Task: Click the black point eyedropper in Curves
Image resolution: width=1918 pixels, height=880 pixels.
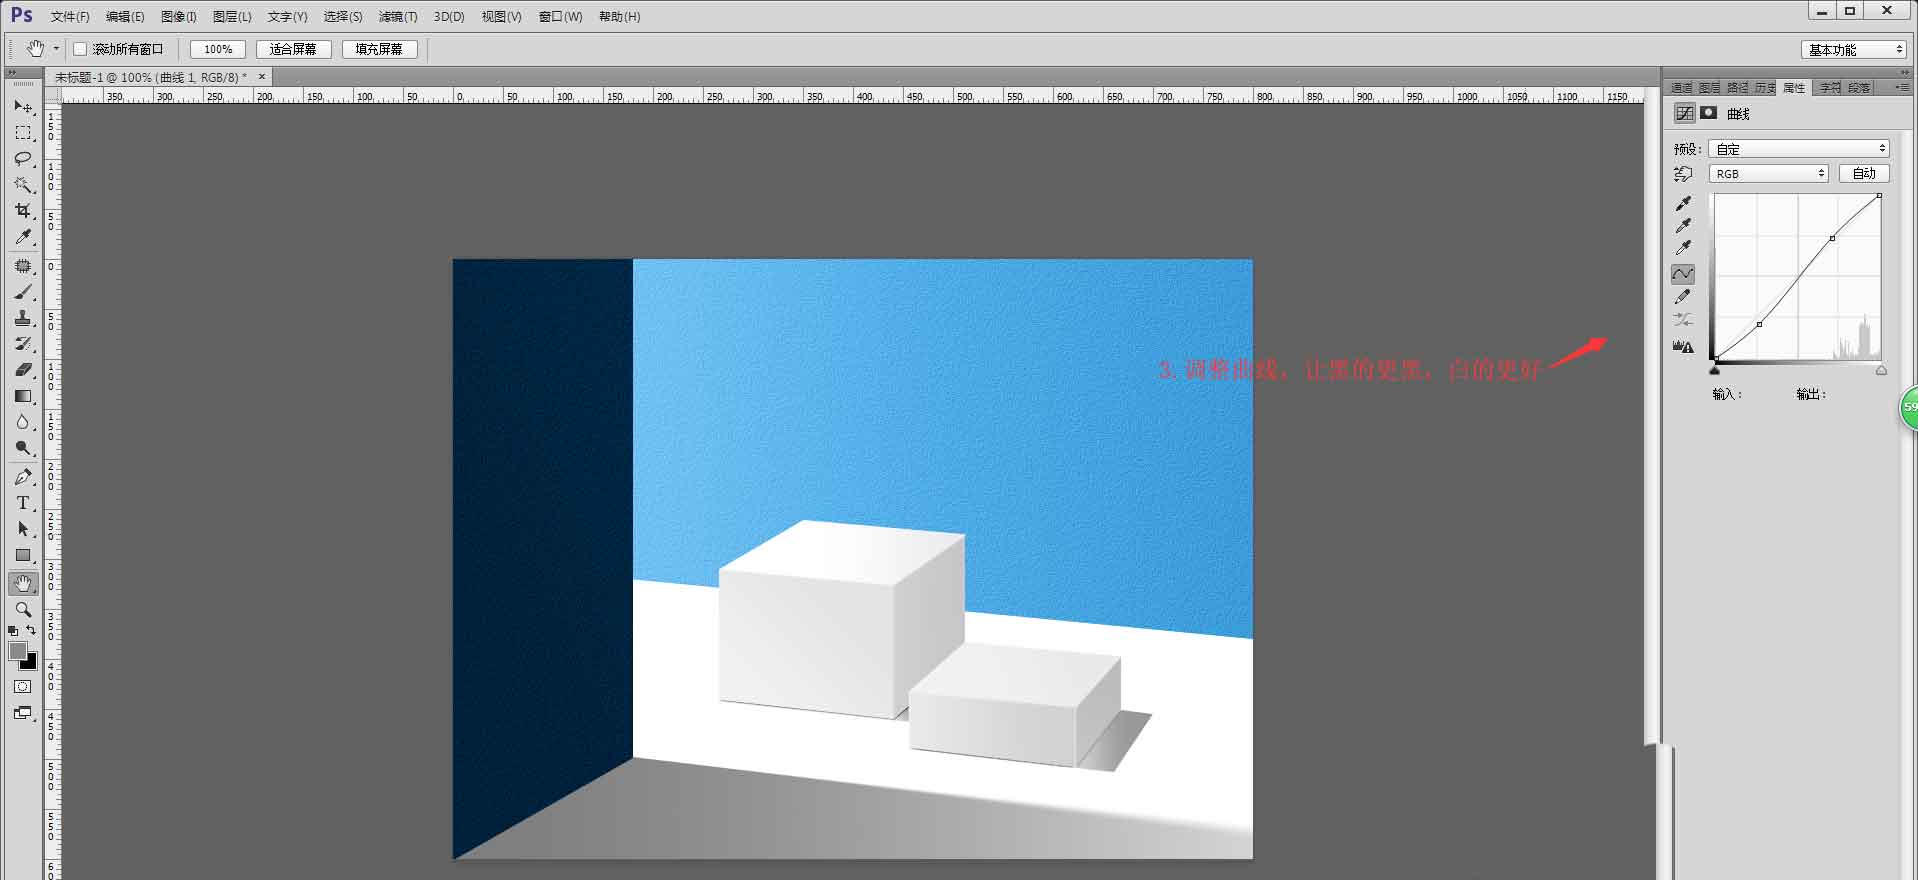Action: [1683, 203]
